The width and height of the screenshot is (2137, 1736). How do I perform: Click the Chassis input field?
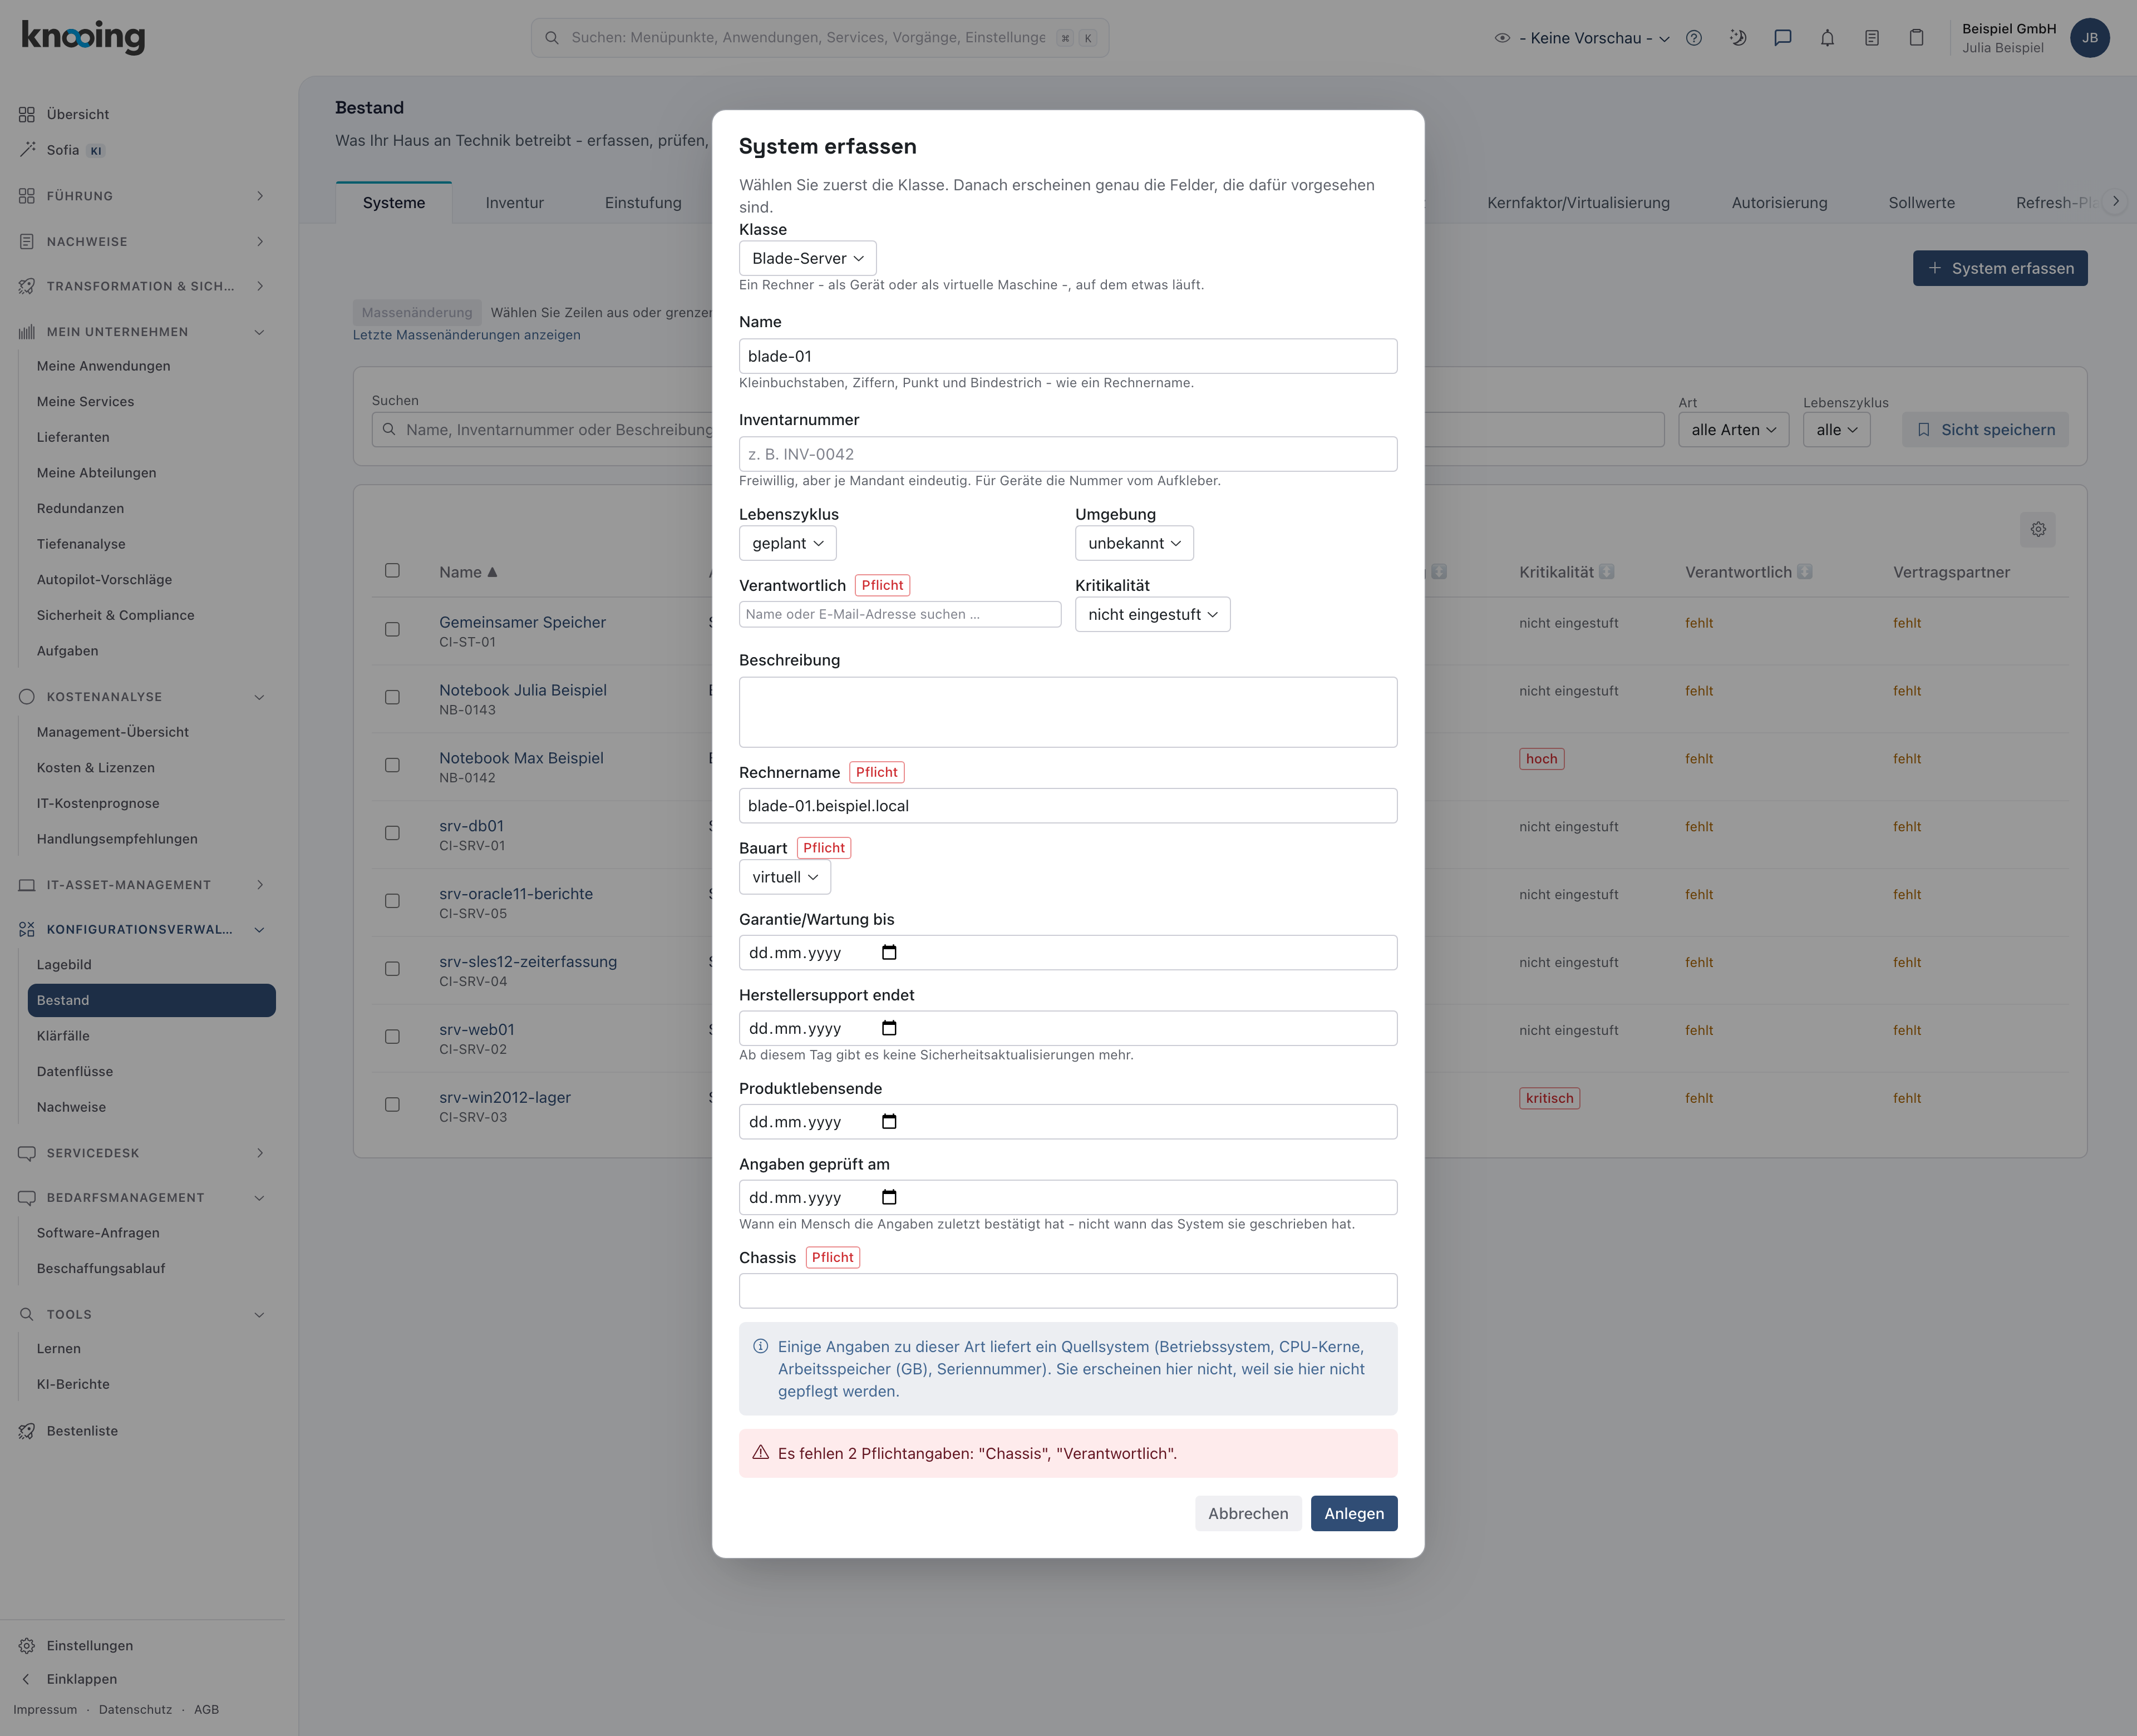click(x=1067, y=1291)
